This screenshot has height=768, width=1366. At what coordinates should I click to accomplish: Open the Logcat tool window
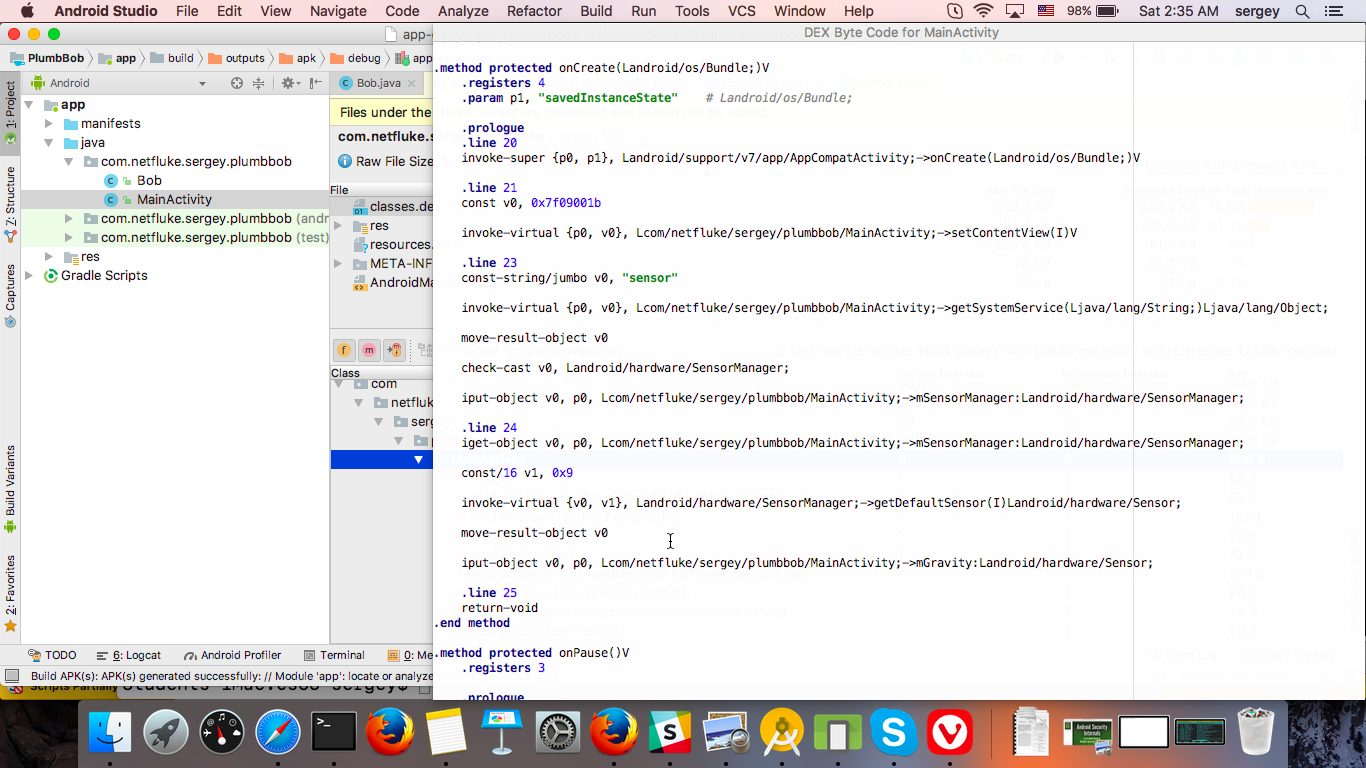[129, 656]
